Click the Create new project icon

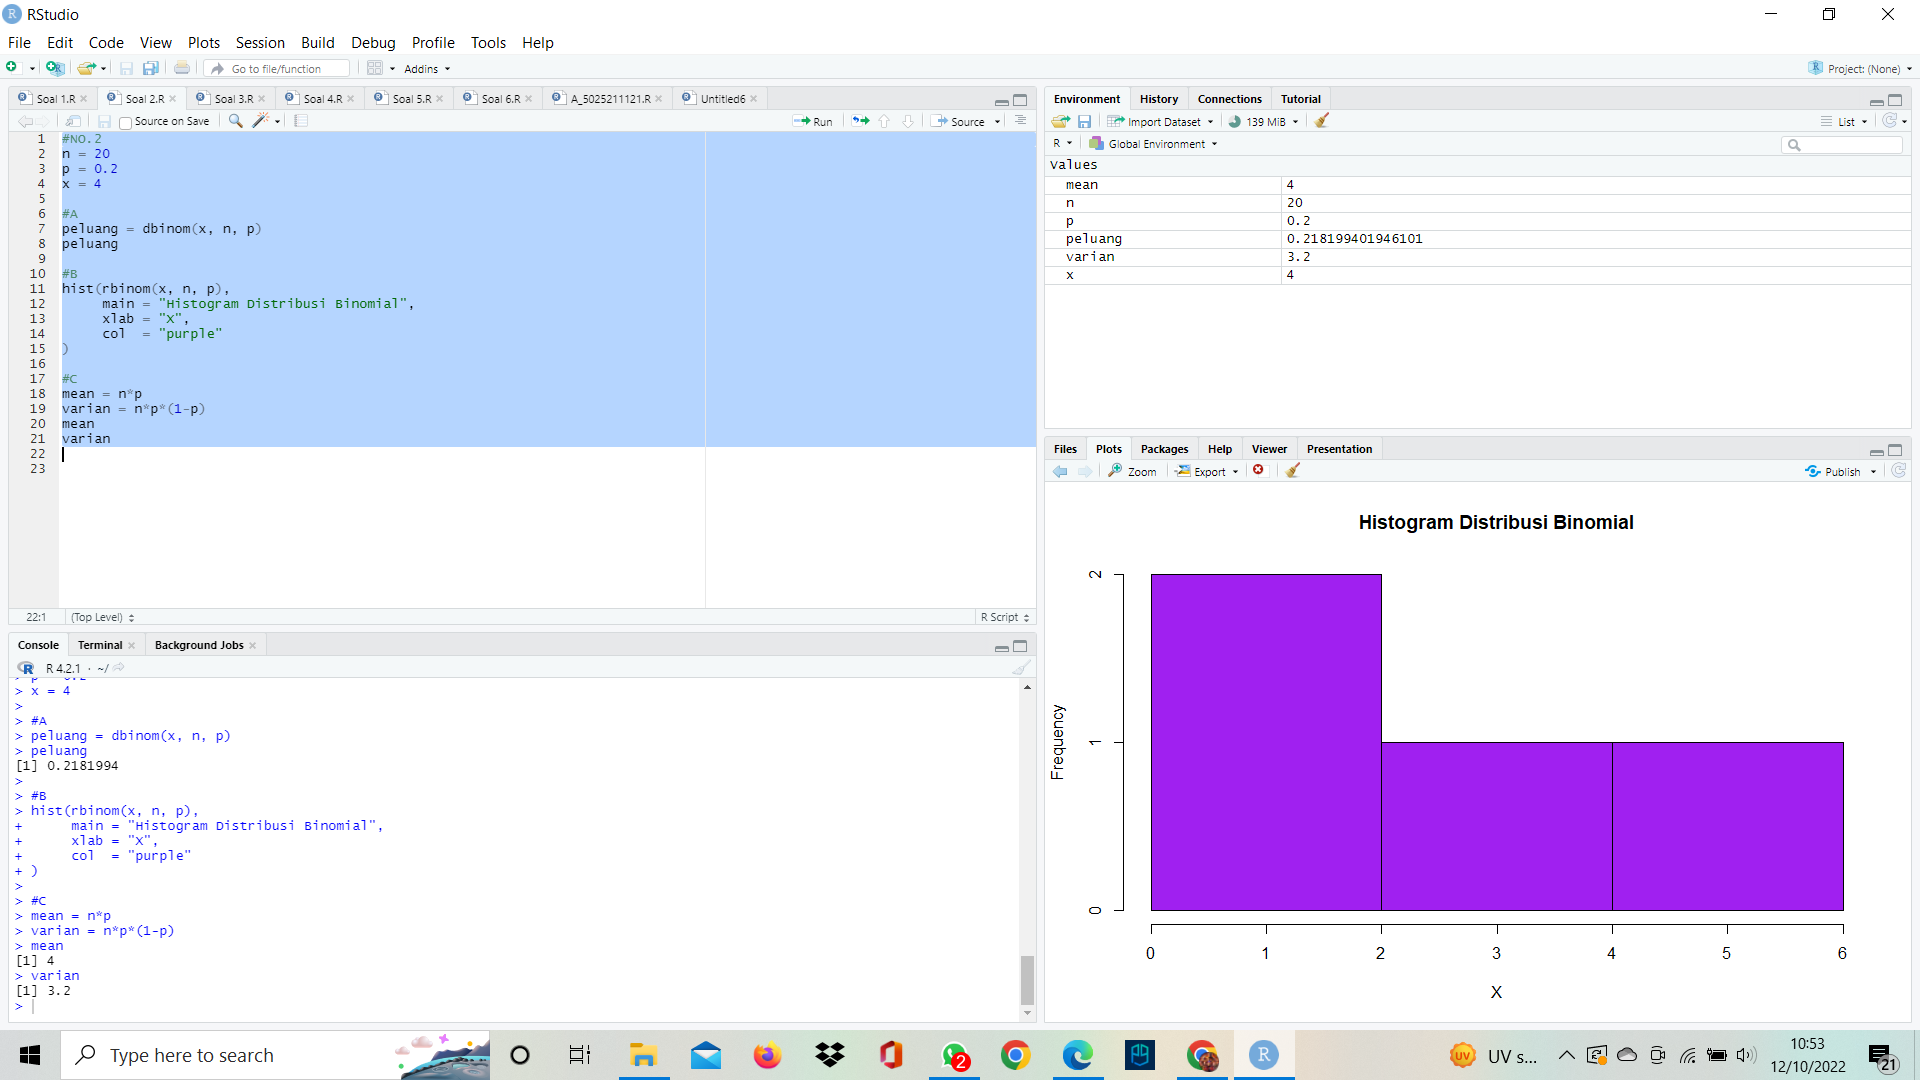click(x=55, y=68)
